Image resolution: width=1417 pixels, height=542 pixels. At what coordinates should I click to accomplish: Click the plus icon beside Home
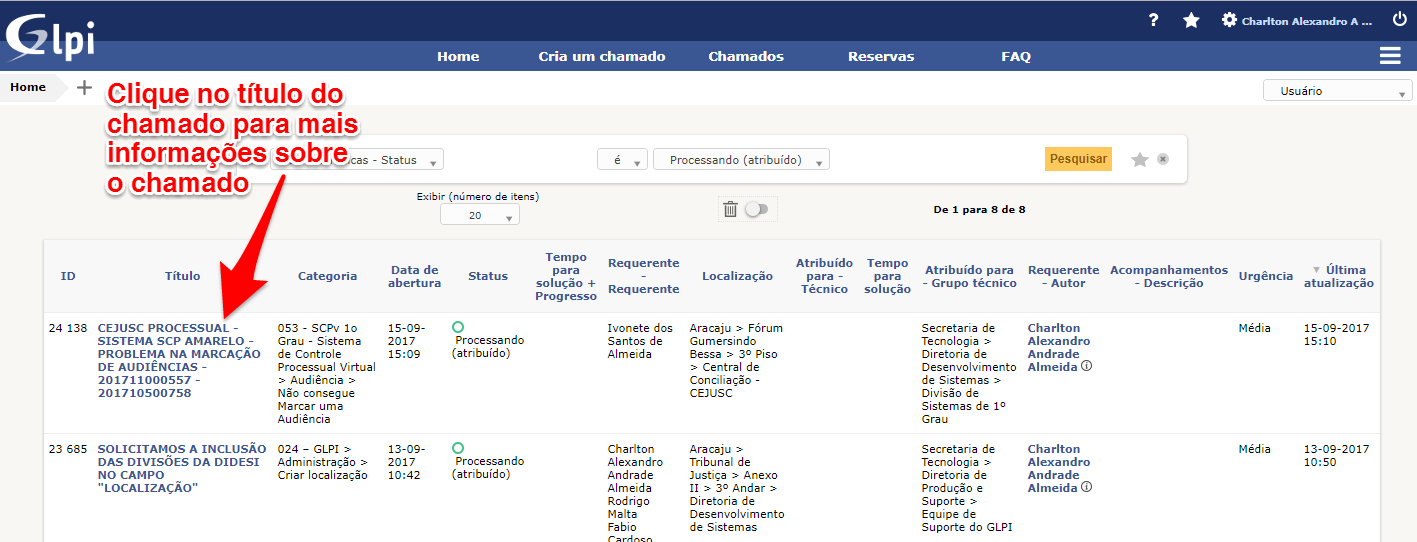[x=85, y=88]
